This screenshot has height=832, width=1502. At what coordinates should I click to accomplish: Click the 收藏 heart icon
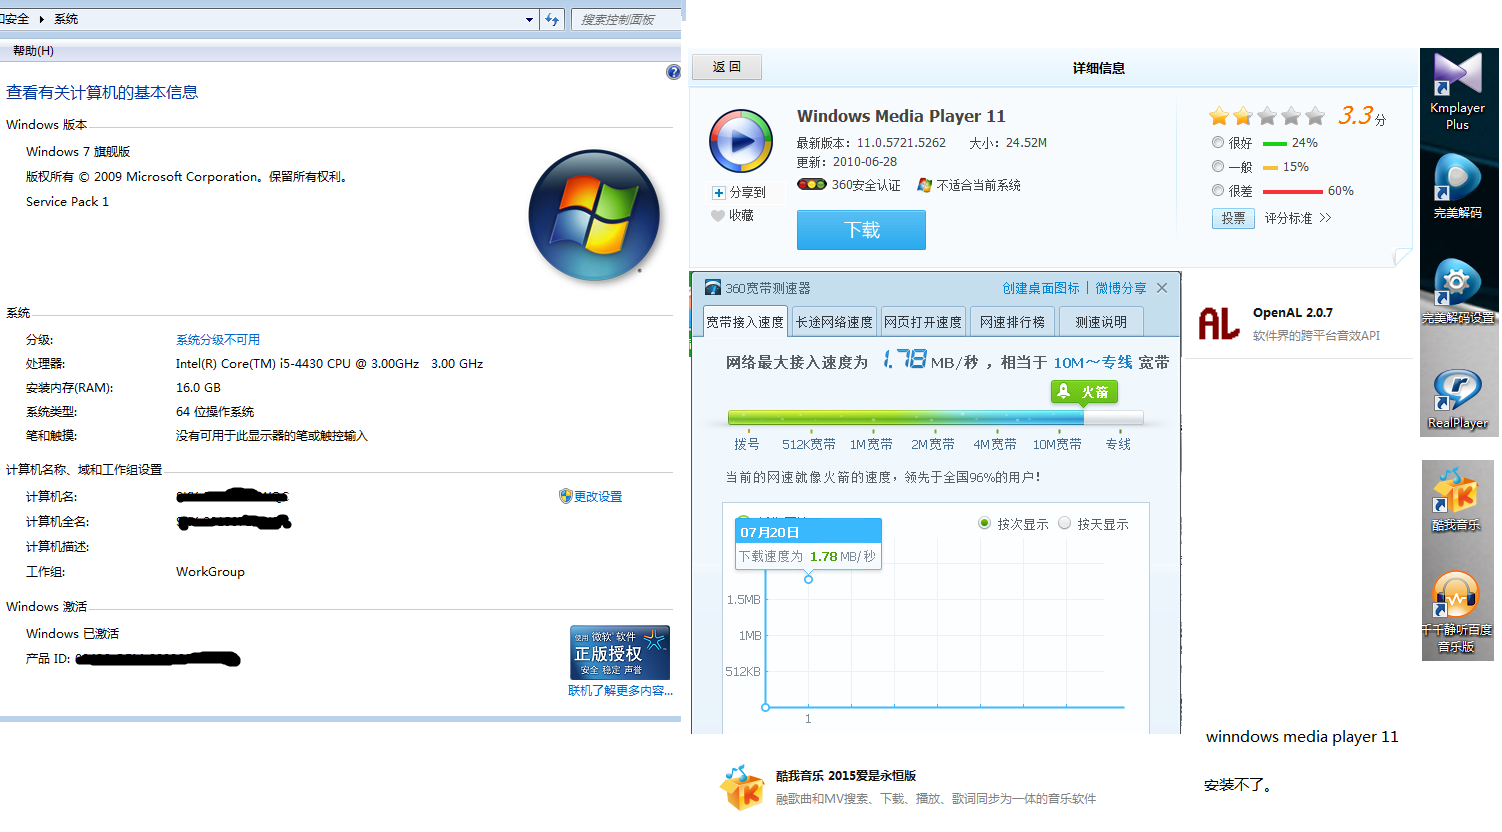tap(718, 215)
